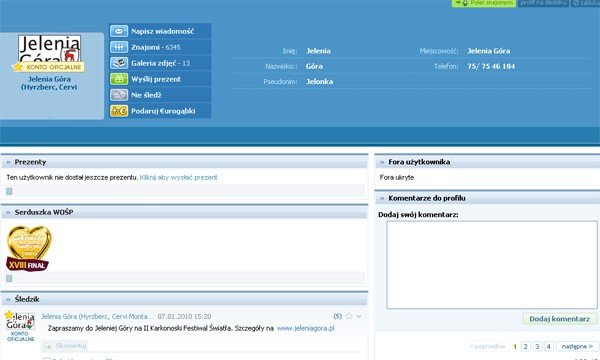Collapse the Fora użytkownika section arrow
This screenshot has width=600, height=360.
(x=382, y=162)
